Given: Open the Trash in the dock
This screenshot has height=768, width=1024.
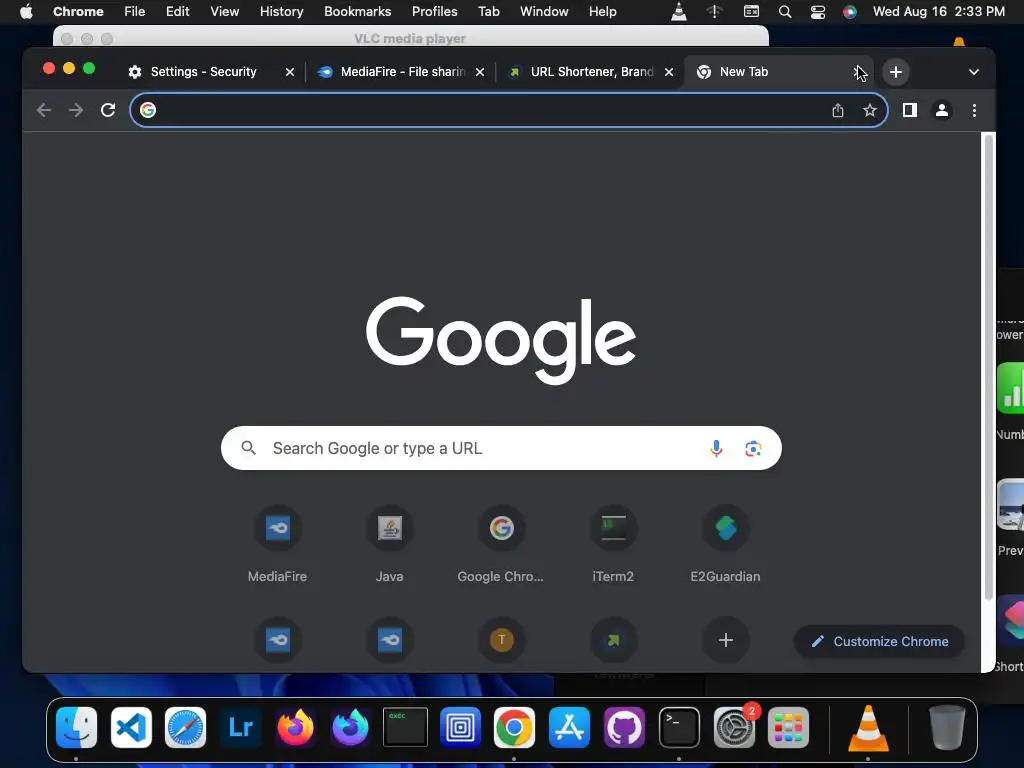Looking at the screenshot, I should point(947,728).
